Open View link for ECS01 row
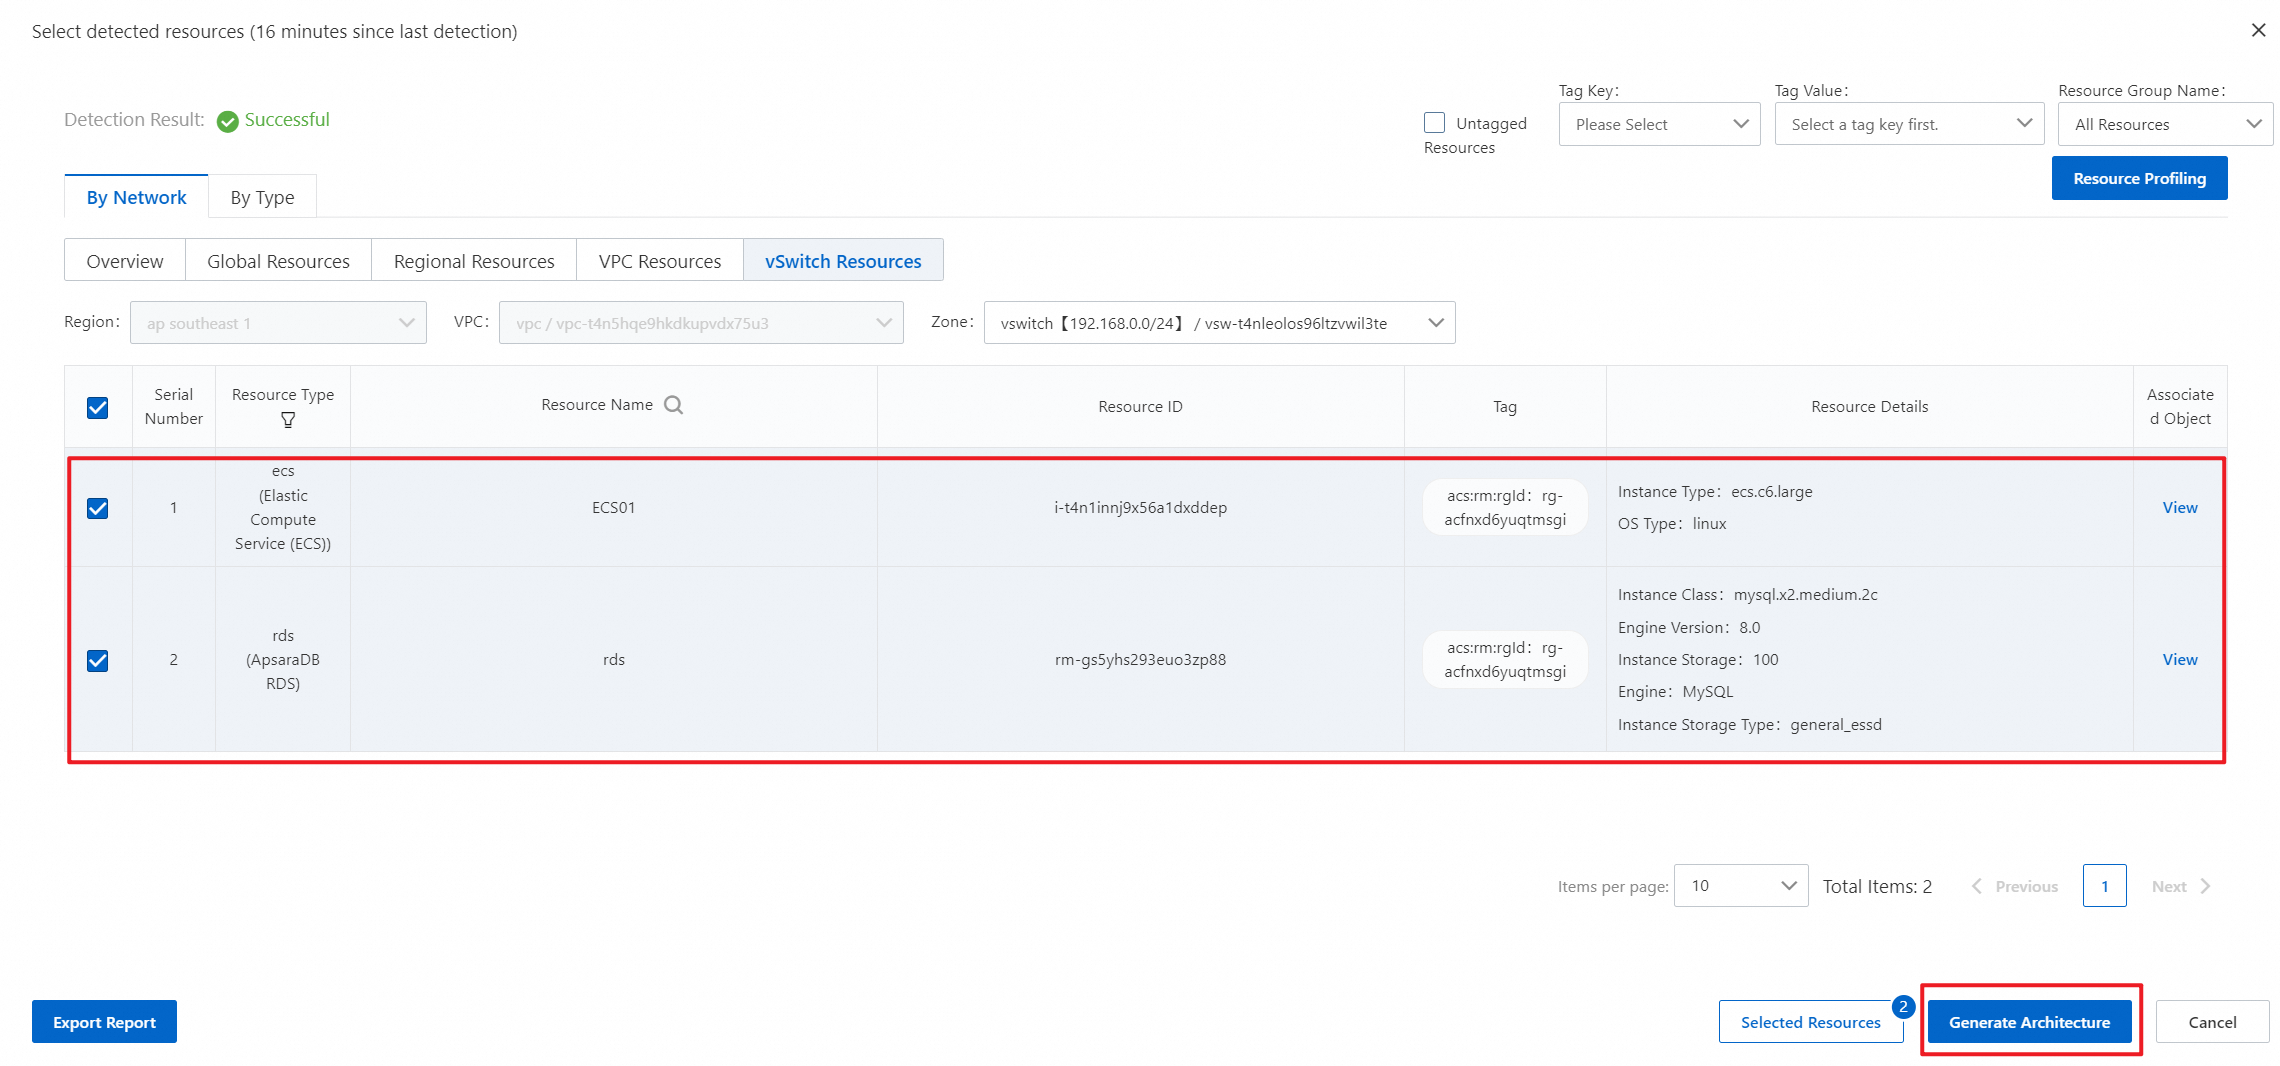 [2180, 508]
